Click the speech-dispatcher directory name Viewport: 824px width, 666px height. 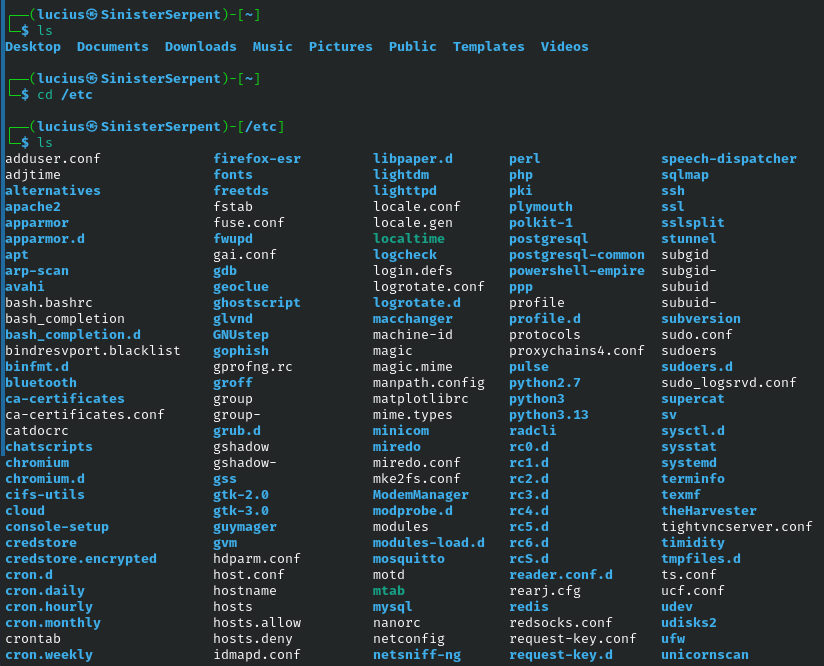728,159
